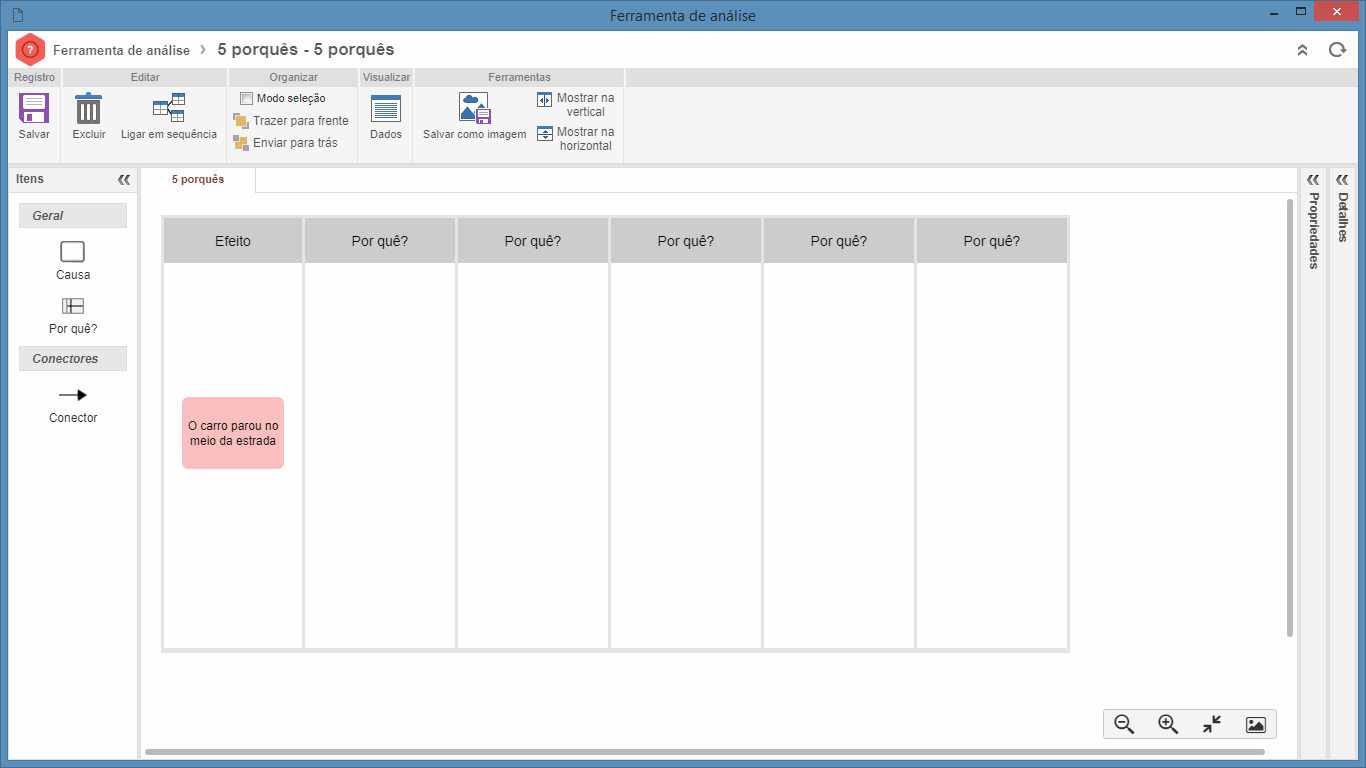The image size is (1366, 768).
Task: Click Mostrar na vertical icon
Action: click(545, 99)
